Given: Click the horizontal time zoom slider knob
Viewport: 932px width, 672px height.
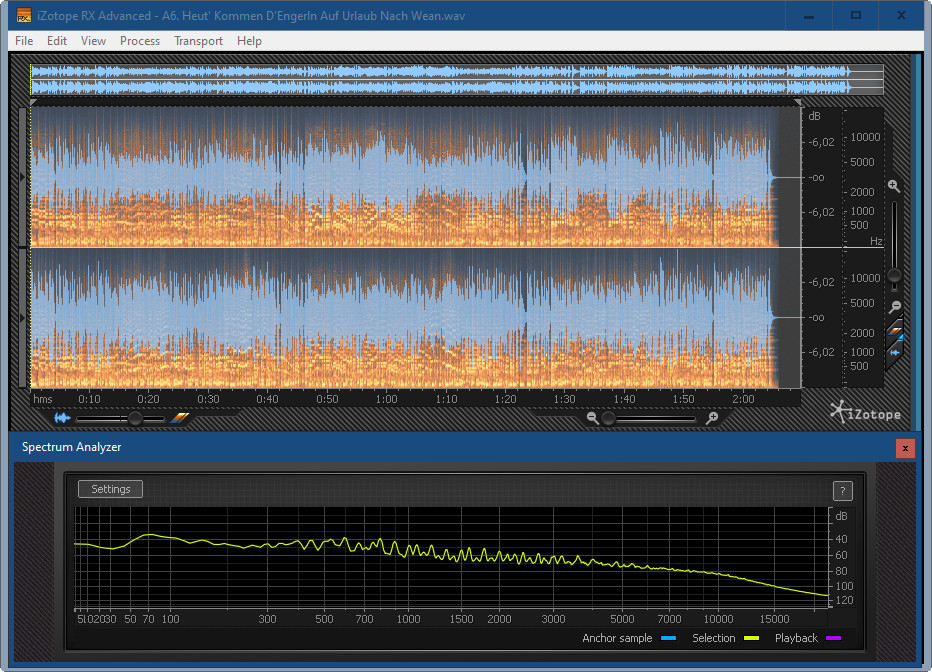Looking at the screenshot, I should (608, 418).
